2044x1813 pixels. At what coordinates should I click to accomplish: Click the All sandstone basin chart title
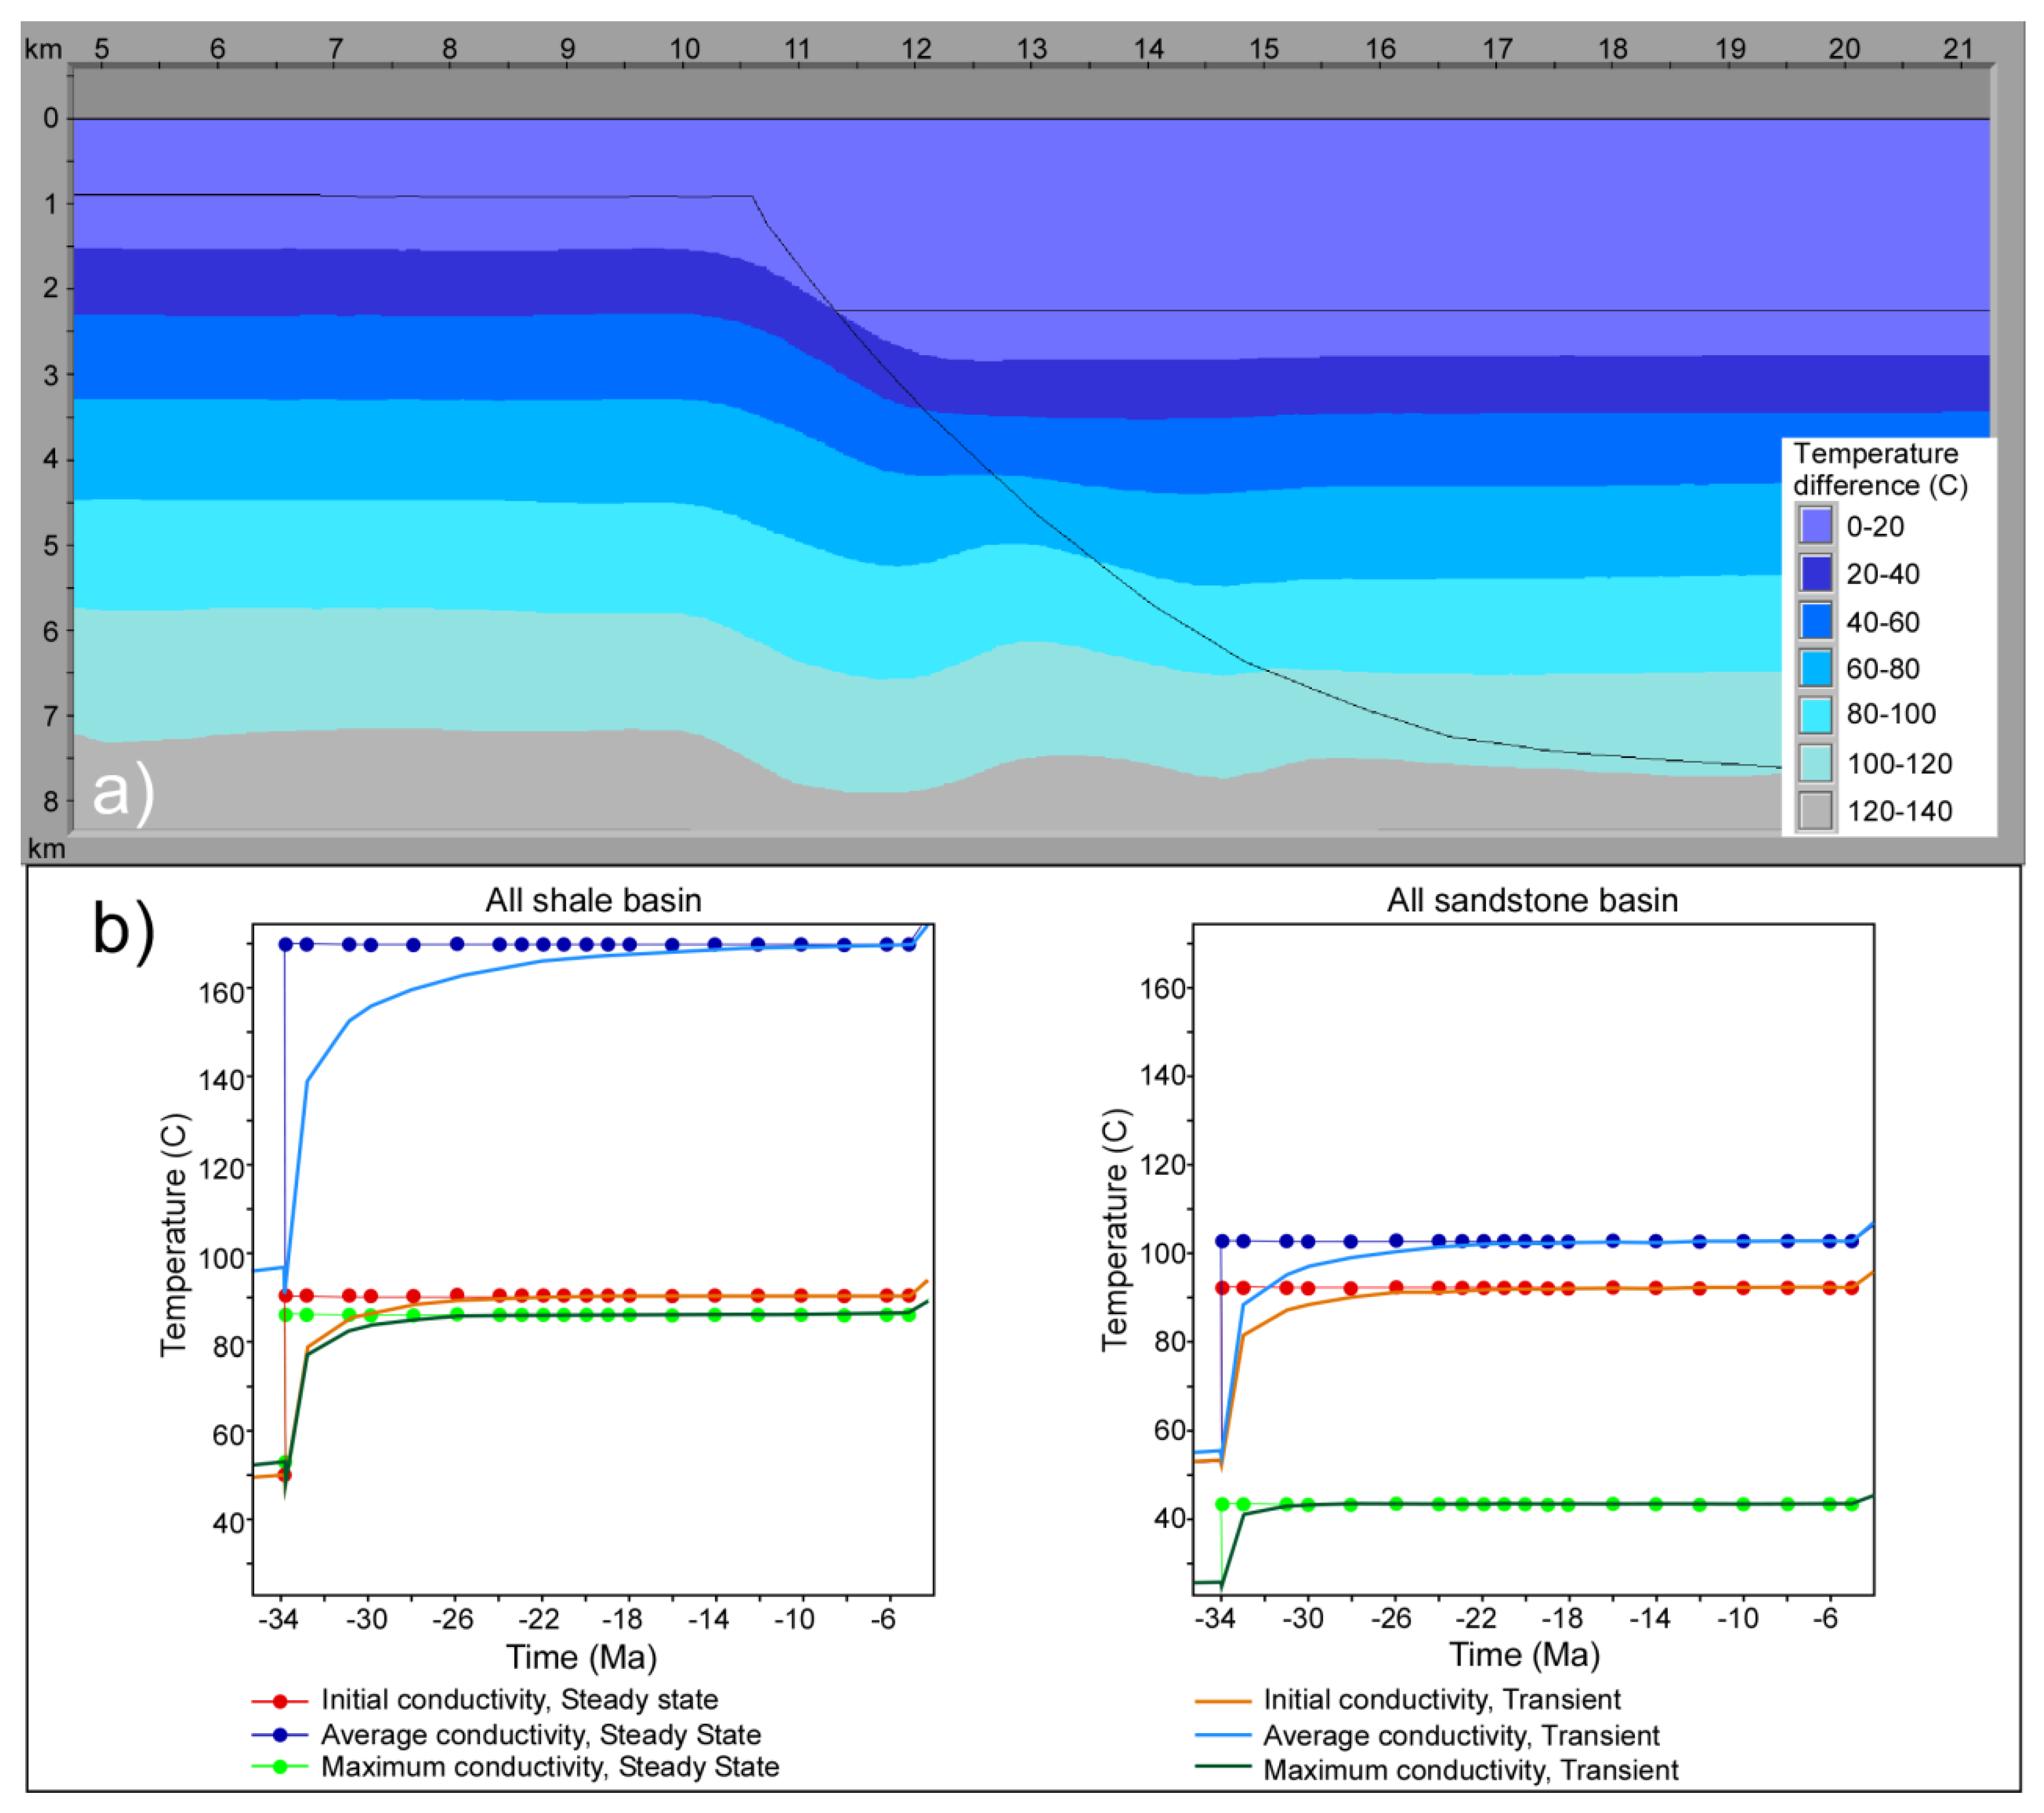point(1532,900)
